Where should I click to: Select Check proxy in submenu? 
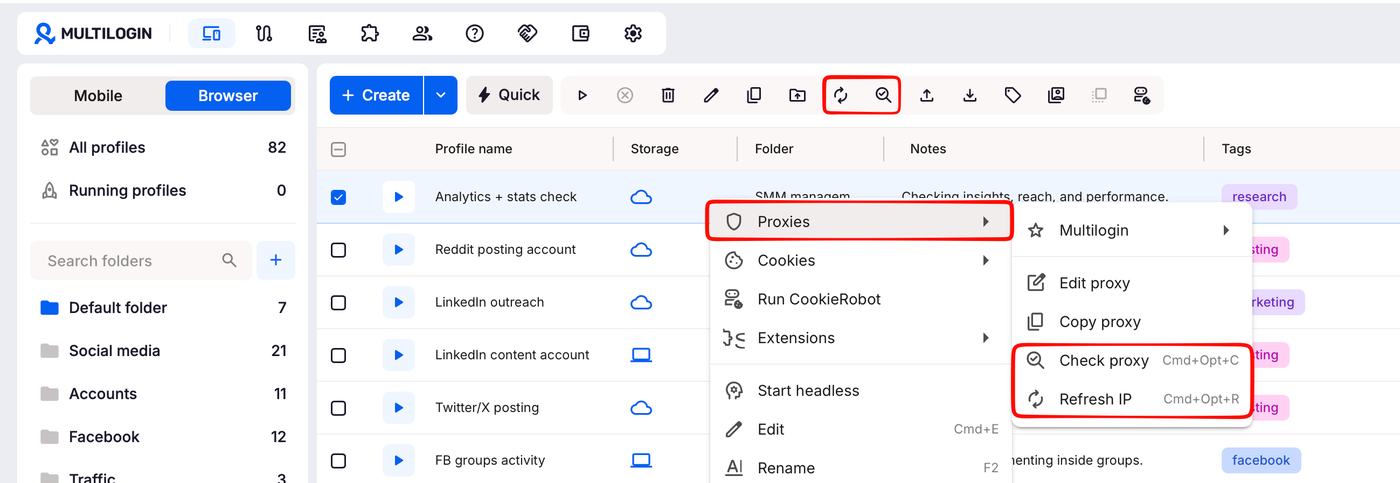(x=1131, y=360)
